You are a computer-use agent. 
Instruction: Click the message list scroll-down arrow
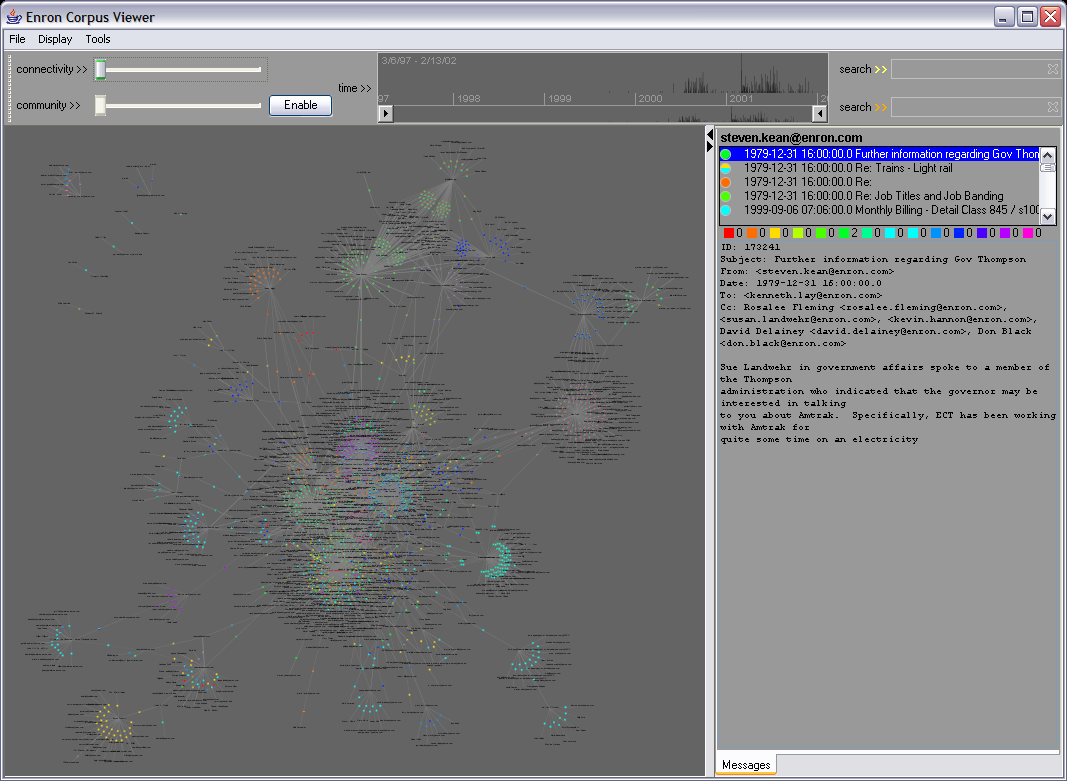coord(1048,217)
